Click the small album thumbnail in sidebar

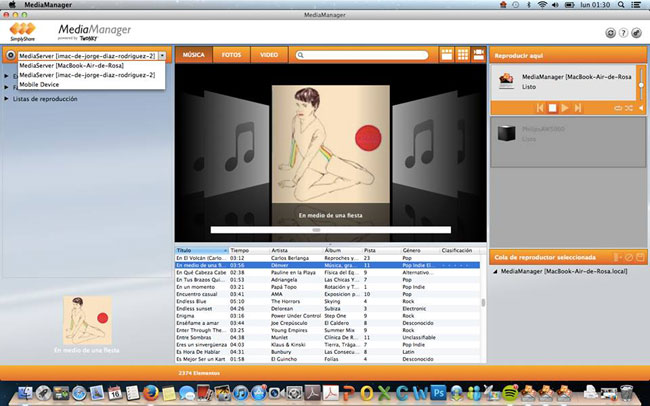(87, 320)
